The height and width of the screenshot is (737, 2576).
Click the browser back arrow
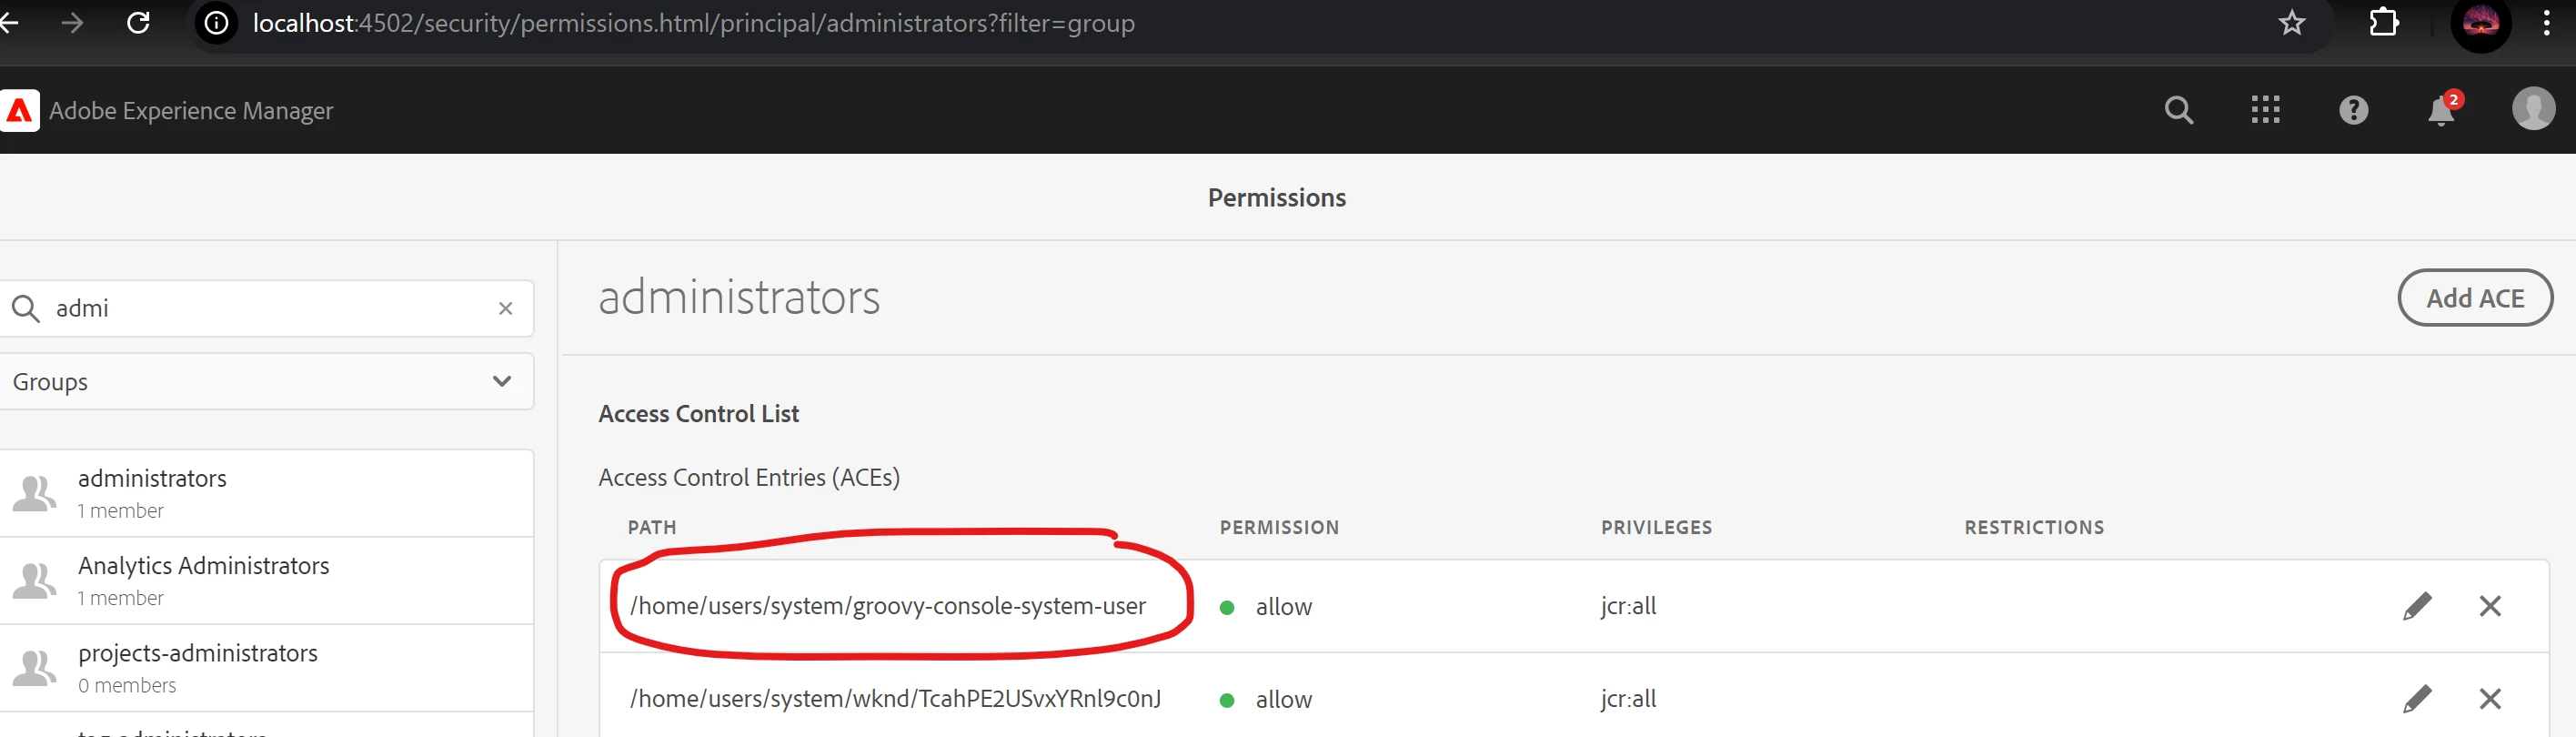(x=8, y=22)
